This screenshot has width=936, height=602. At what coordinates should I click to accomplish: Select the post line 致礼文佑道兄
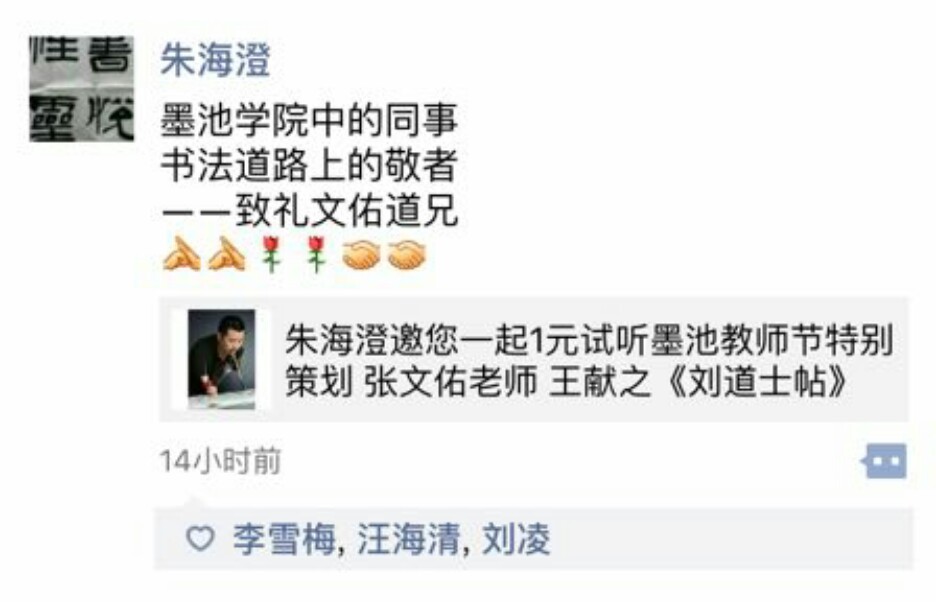[x=347, y=210]
